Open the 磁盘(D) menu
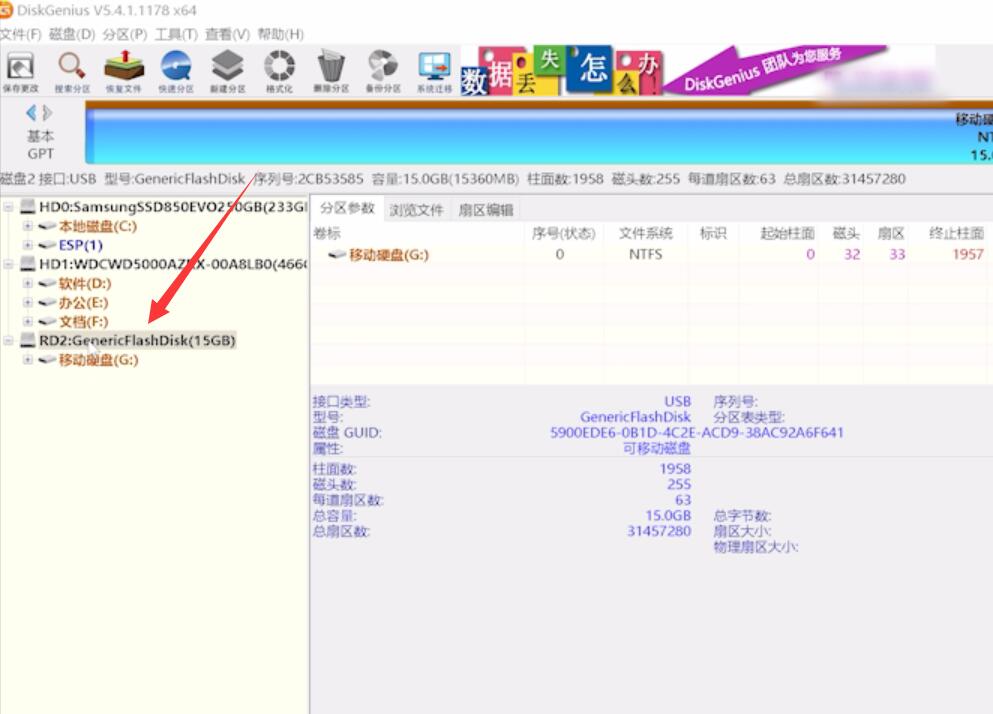 pyautogui.click(x=72, y=34)
